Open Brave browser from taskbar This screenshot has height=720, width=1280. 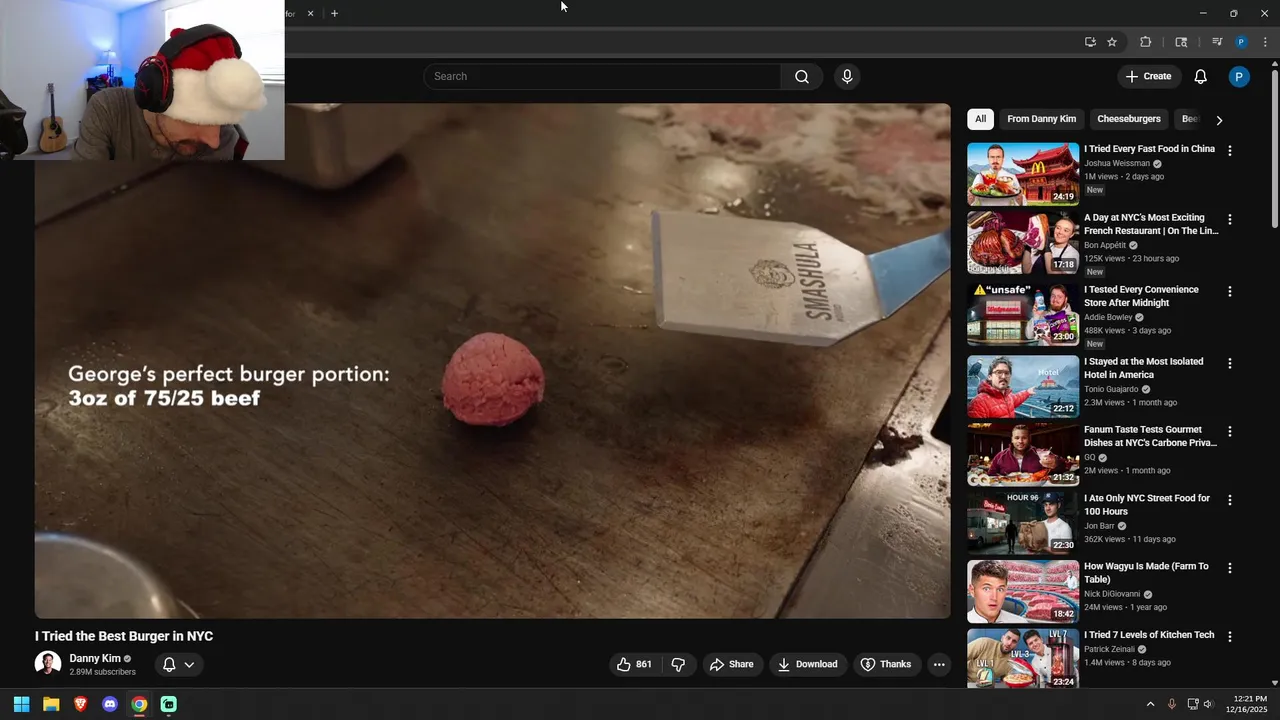point(80,704)
